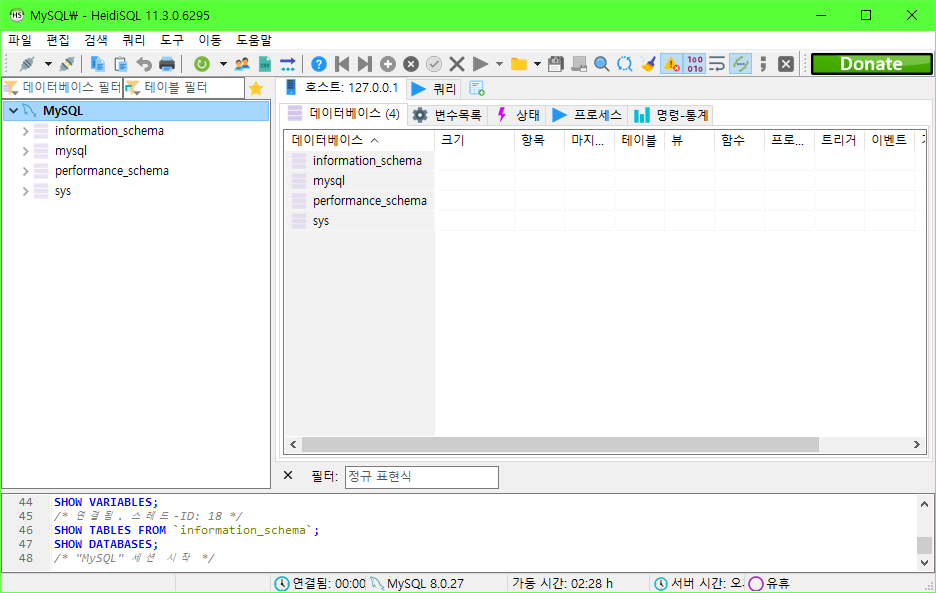Click the Find text magnifier icon

tap(602, 64)
